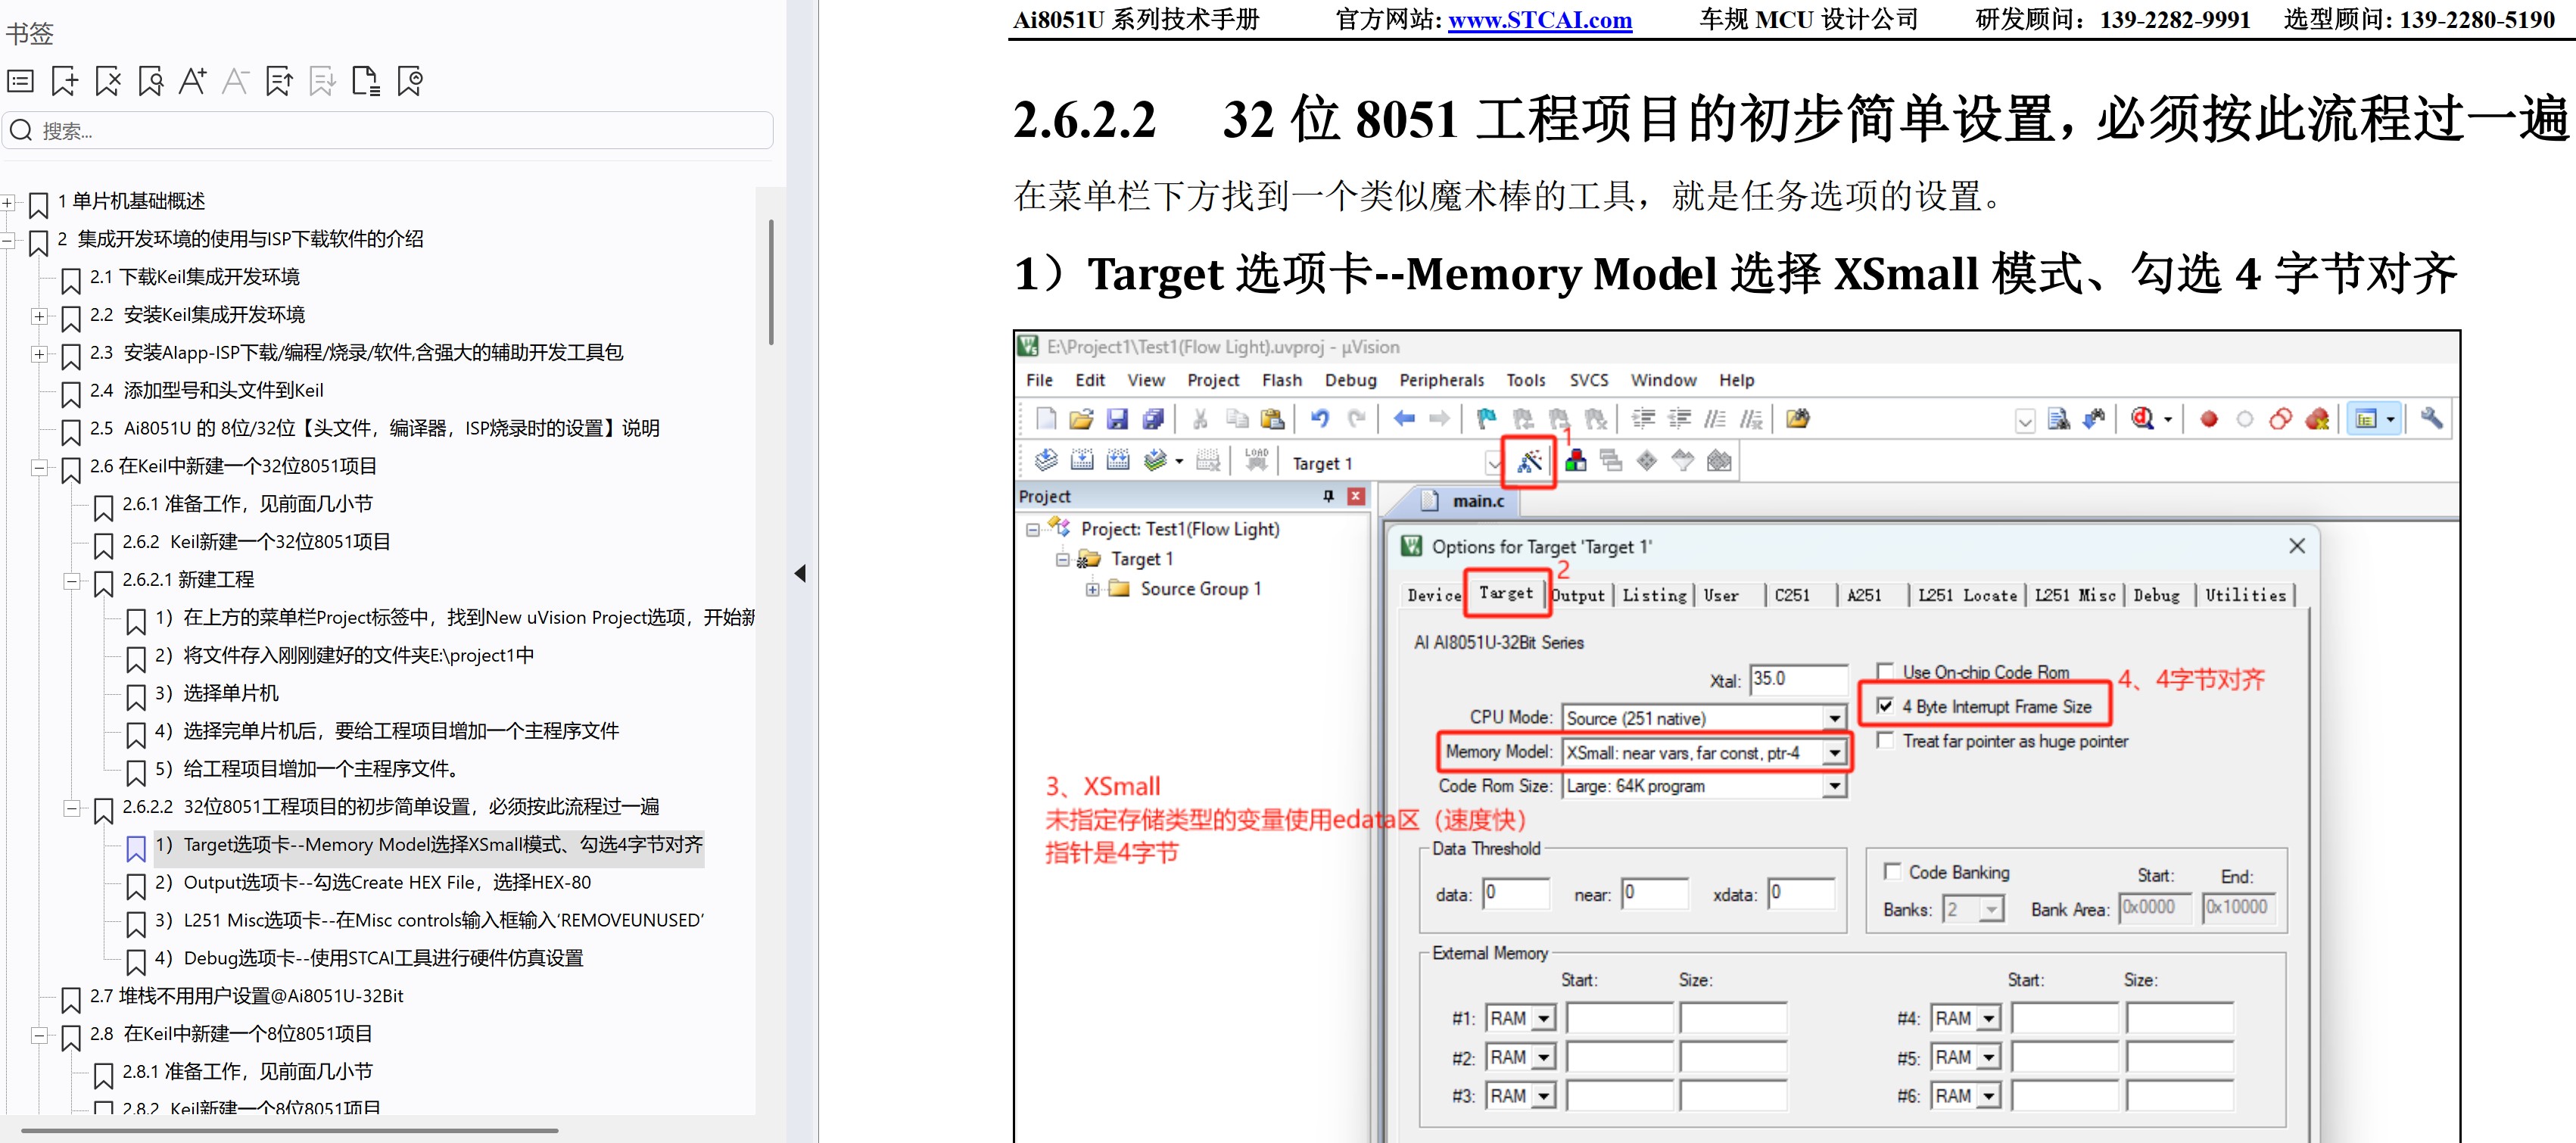
Task: Switch to the Utilities tab
Action: 2245,595
